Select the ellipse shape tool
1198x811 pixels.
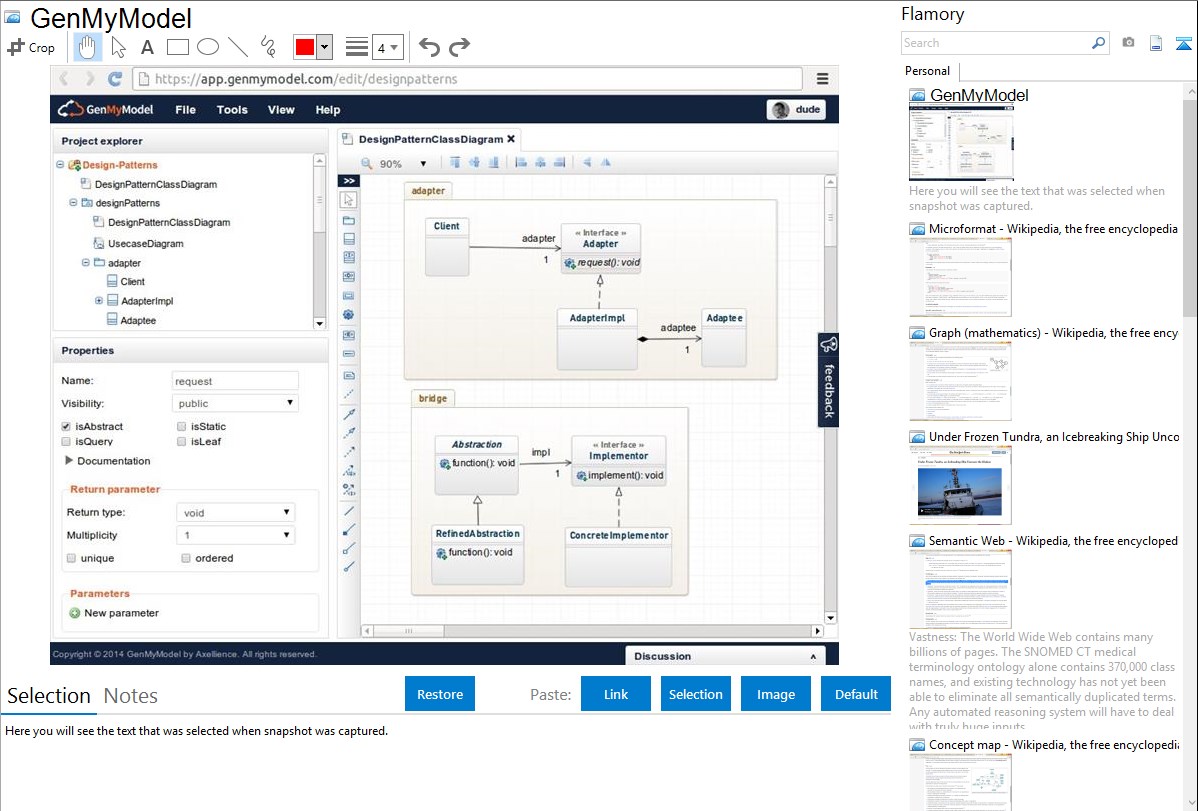207,47
